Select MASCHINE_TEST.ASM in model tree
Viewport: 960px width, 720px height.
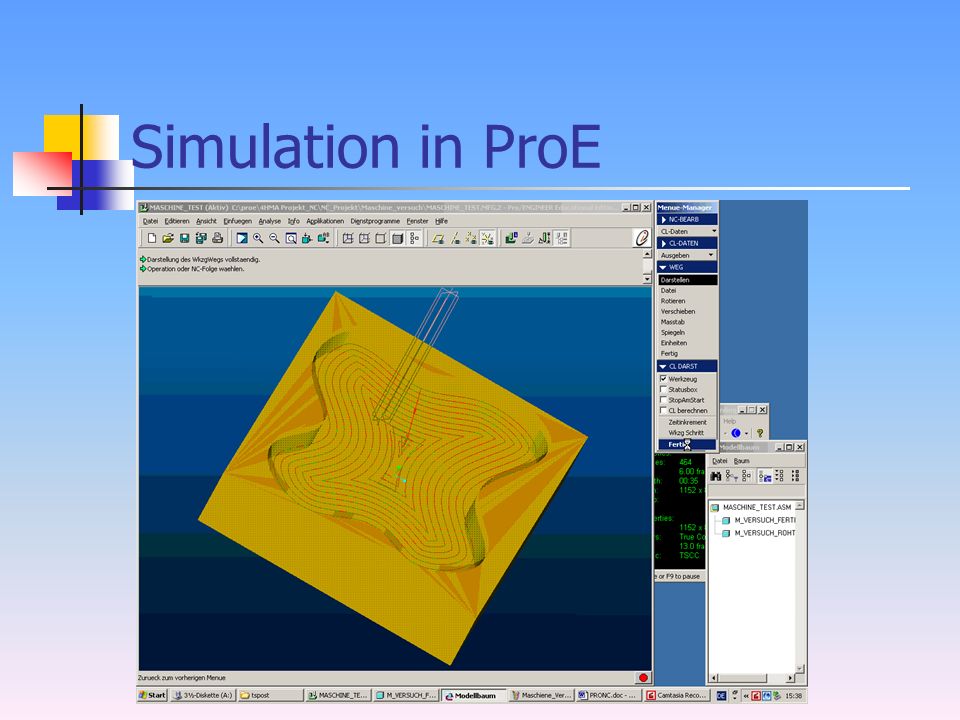(757, 508)
